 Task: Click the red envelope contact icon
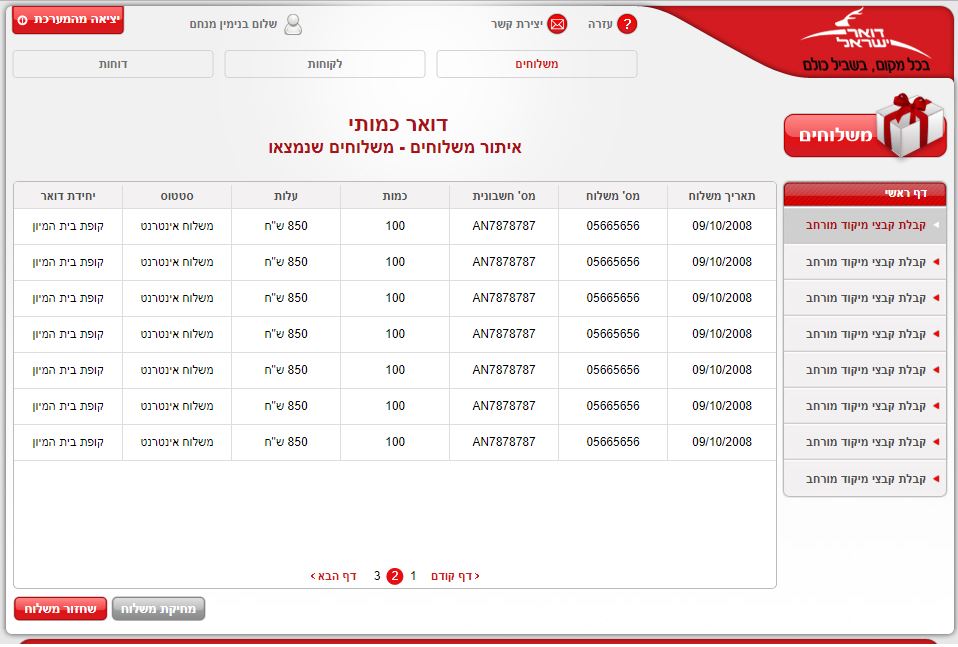(x=557, y=24)
